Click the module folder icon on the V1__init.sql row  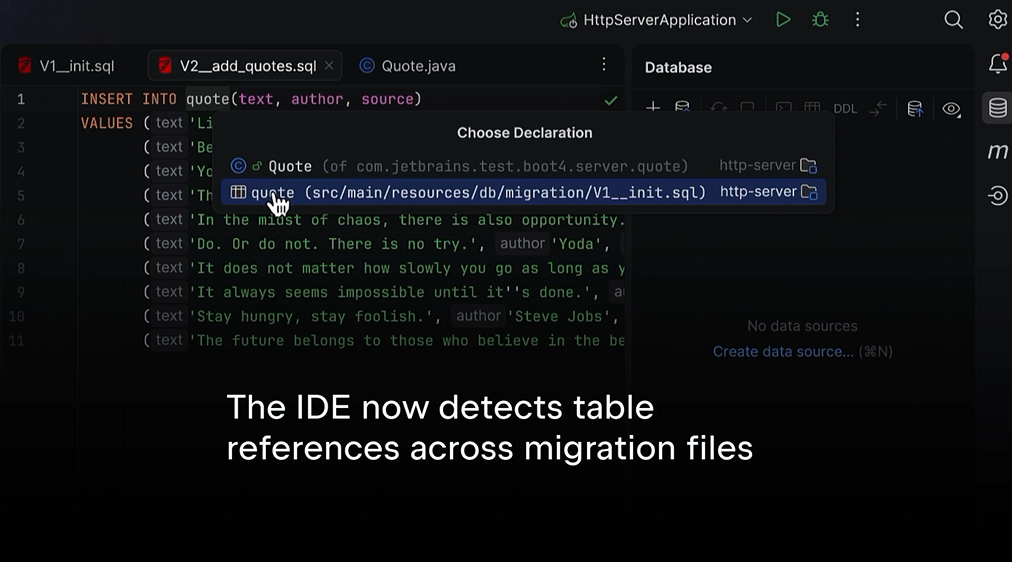[x=809, y=192]
